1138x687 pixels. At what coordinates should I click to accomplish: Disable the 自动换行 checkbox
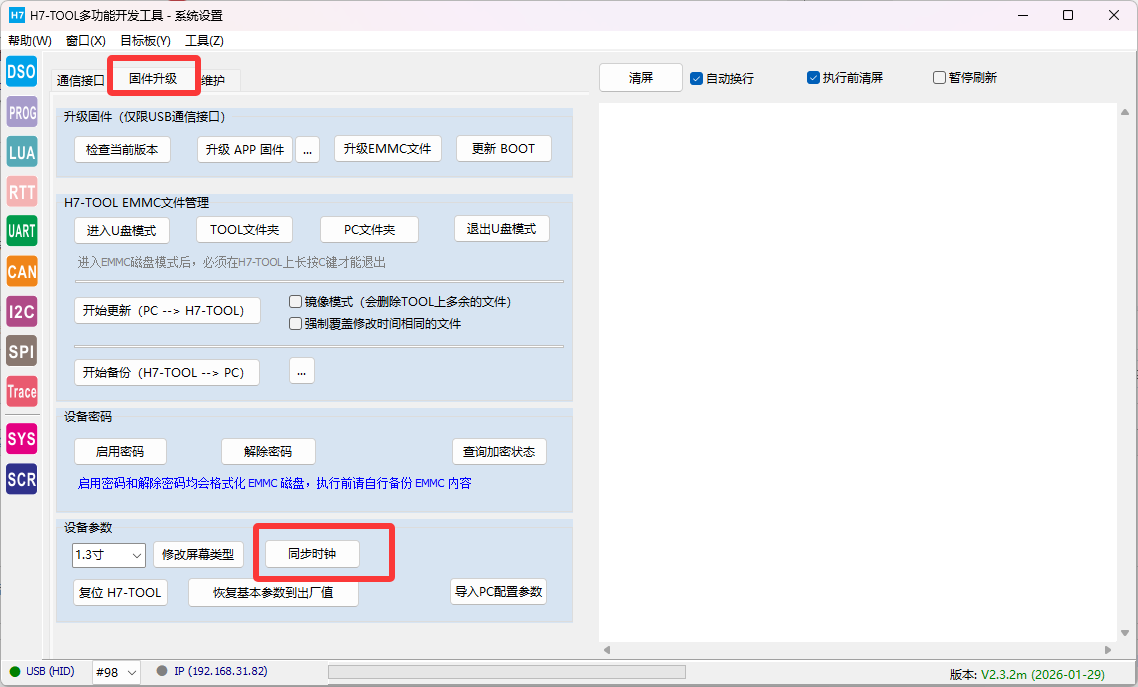697,78
